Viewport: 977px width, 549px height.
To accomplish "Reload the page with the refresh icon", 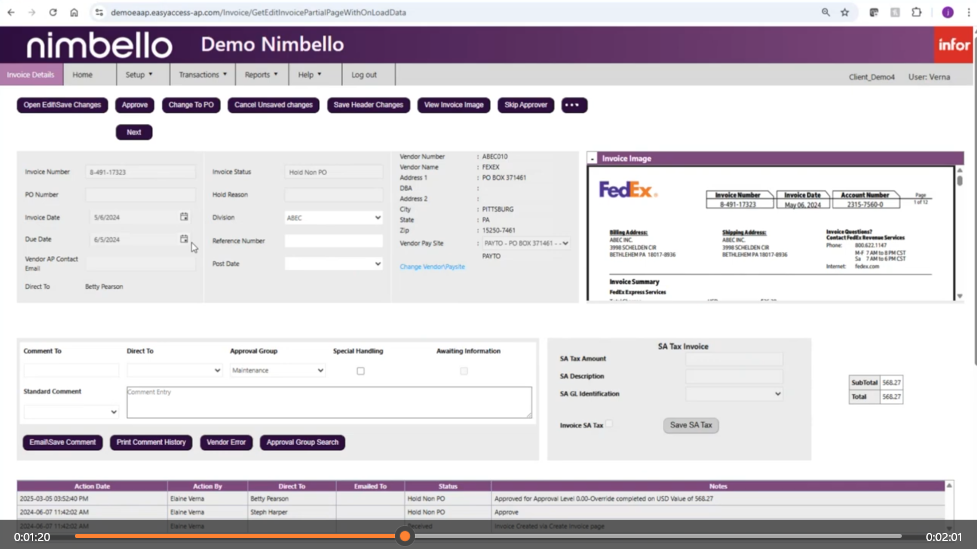I will pyautogui.click(x=53, y=12).
